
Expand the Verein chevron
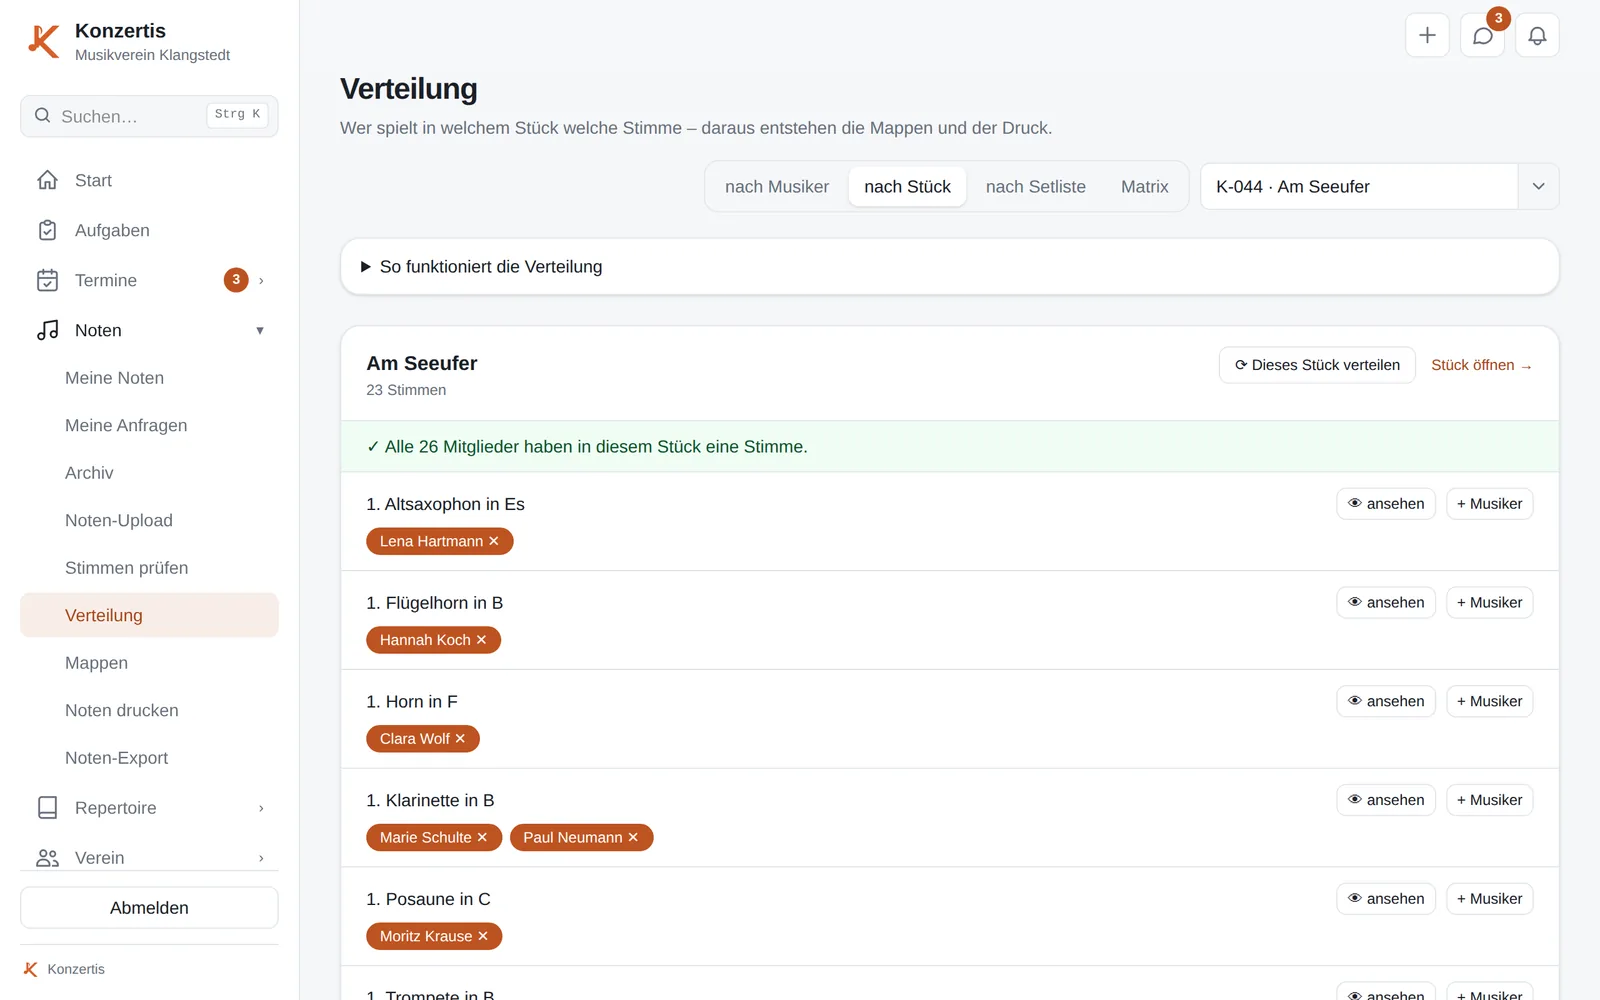pyautogui.click(x=261, y=858)
